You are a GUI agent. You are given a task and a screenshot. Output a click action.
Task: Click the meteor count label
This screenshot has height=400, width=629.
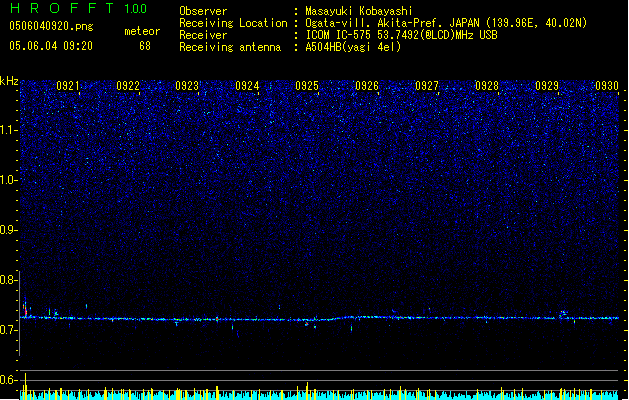pos(142,31)
